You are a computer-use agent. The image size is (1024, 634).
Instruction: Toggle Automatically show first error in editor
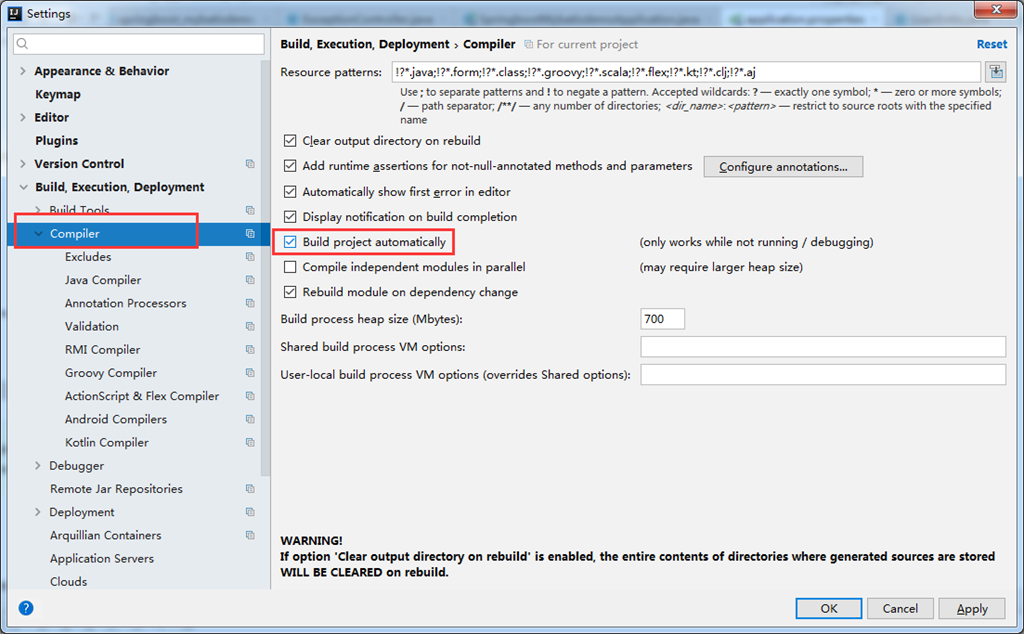(x=290, y=192)
